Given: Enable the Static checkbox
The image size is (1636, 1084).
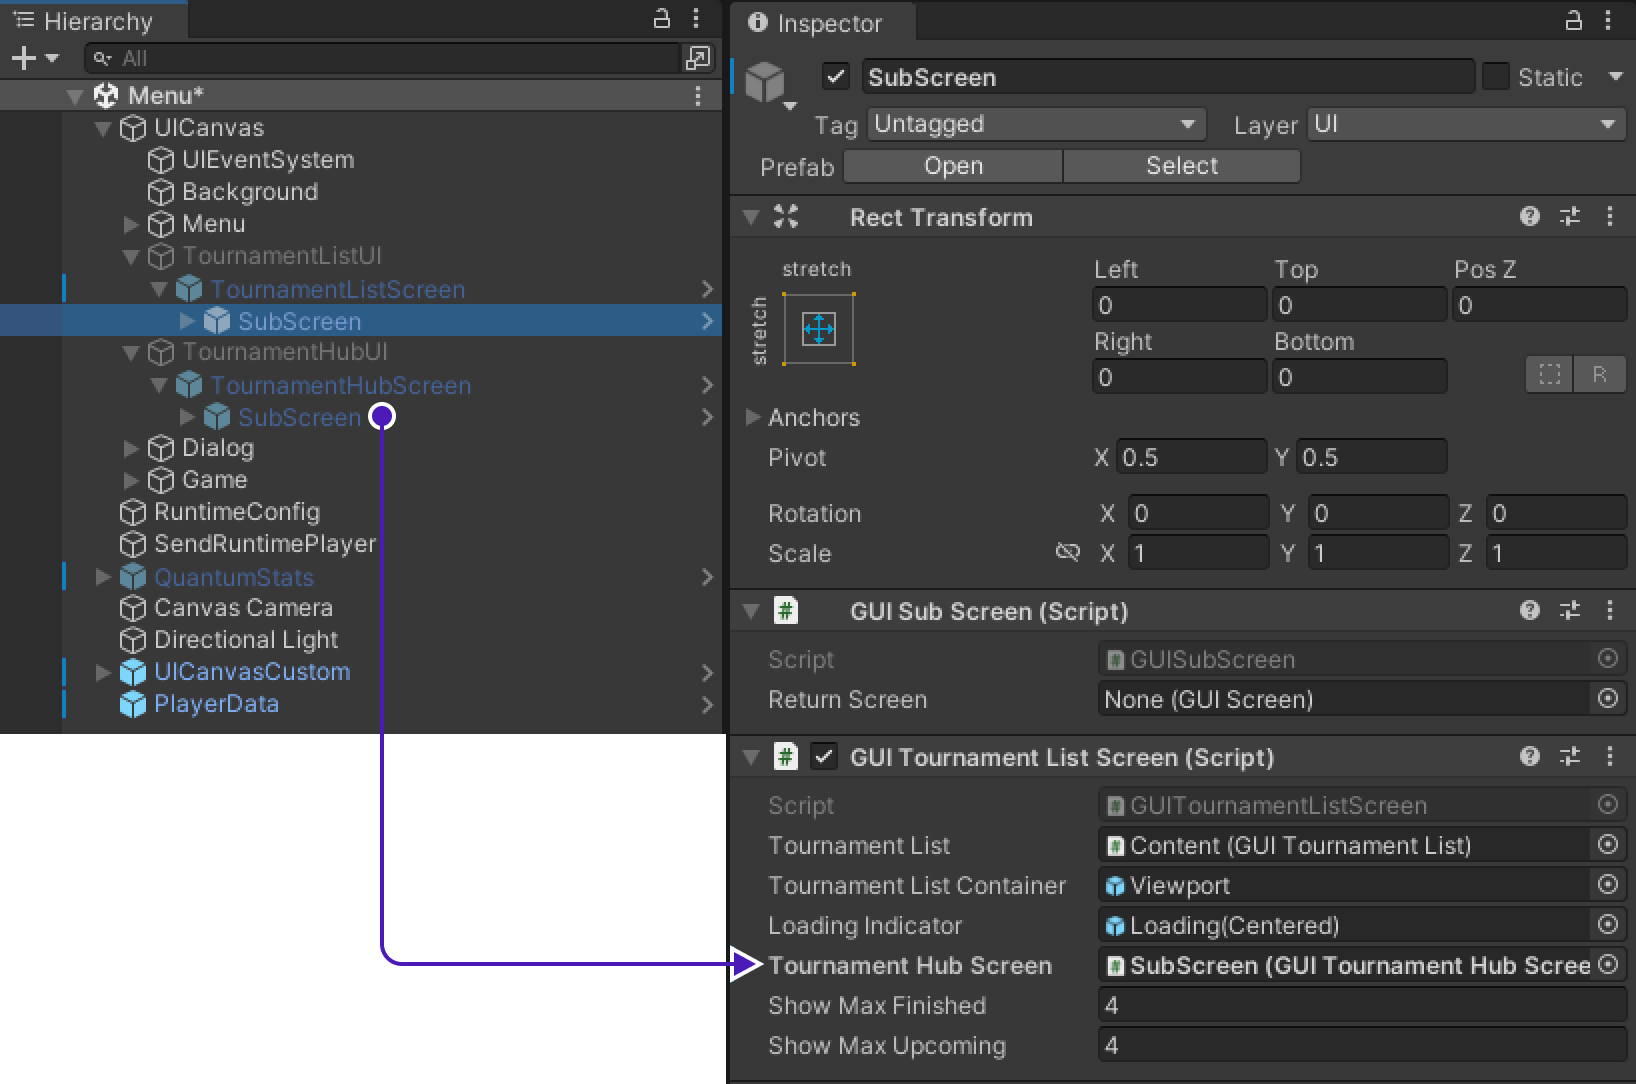Looking at the screenshot, I should click(x=1496, y=77).
